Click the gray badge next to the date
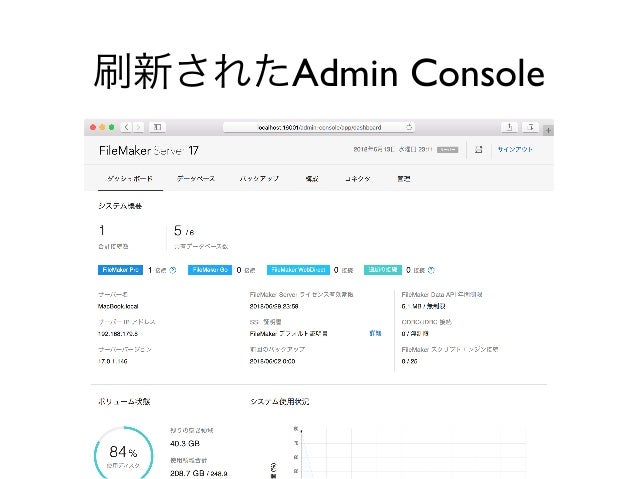This screenshot has height=479, width=638. click(x=447, y=150)
